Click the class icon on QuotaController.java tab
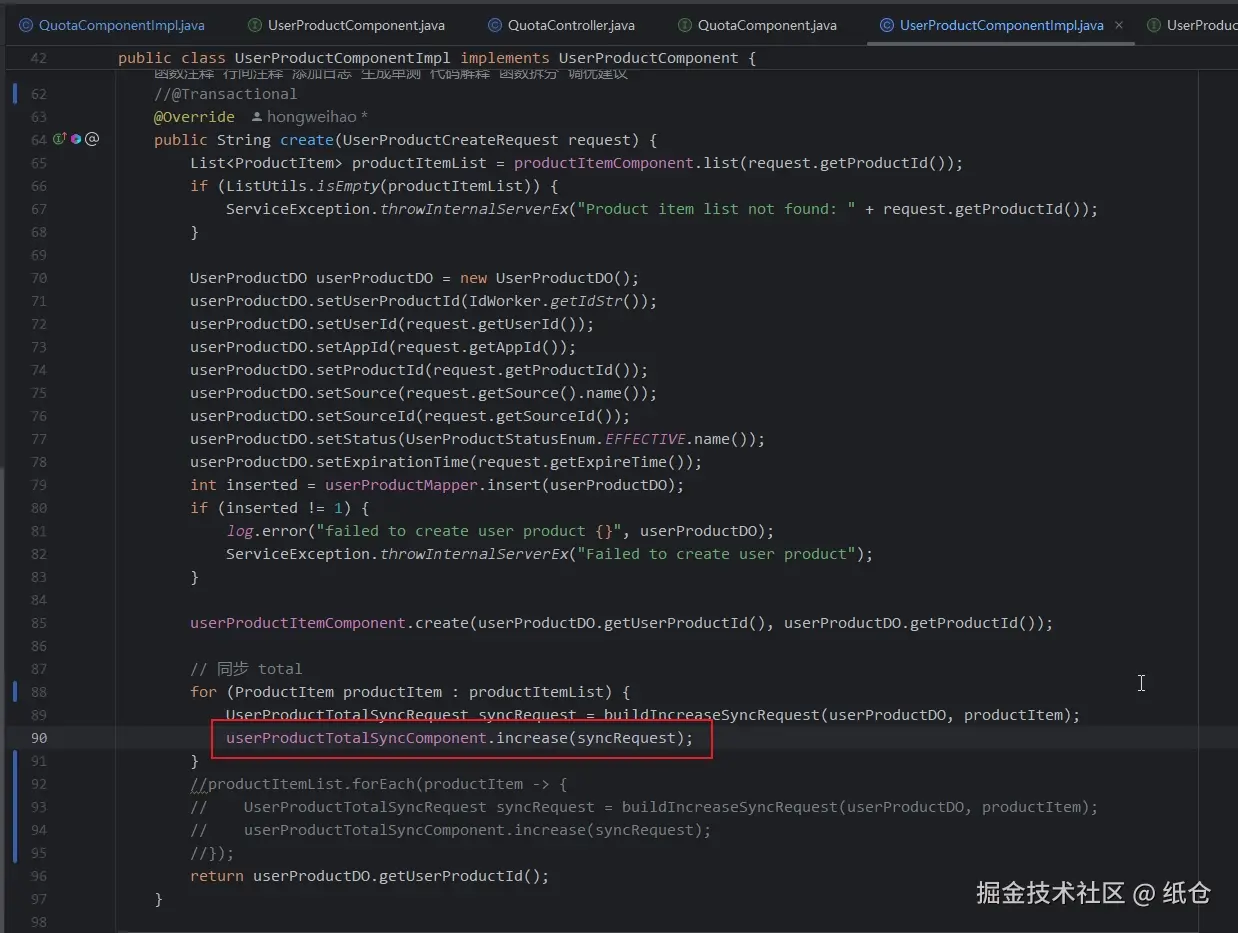Viewport: 1238px width, 933px height. [x=495, y=25]
